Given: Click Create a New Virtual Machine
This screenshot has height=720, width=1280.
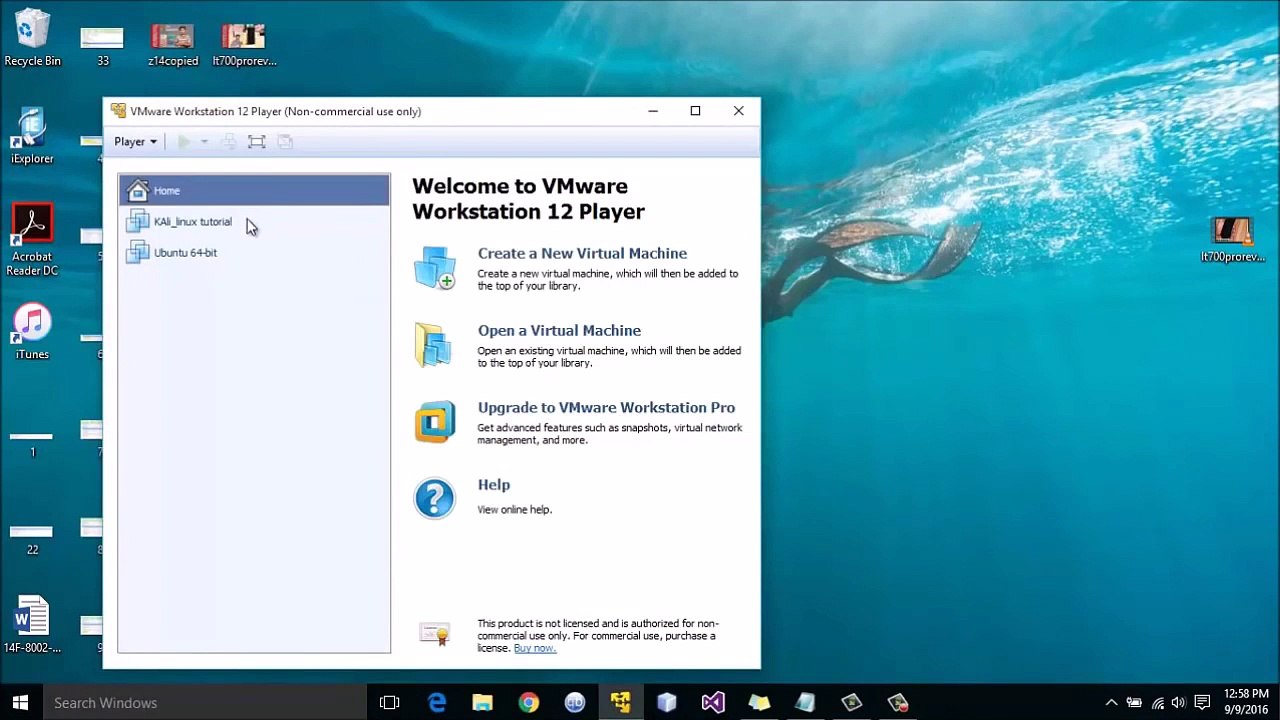Looking at the screenshot, I should click(582, 254).
